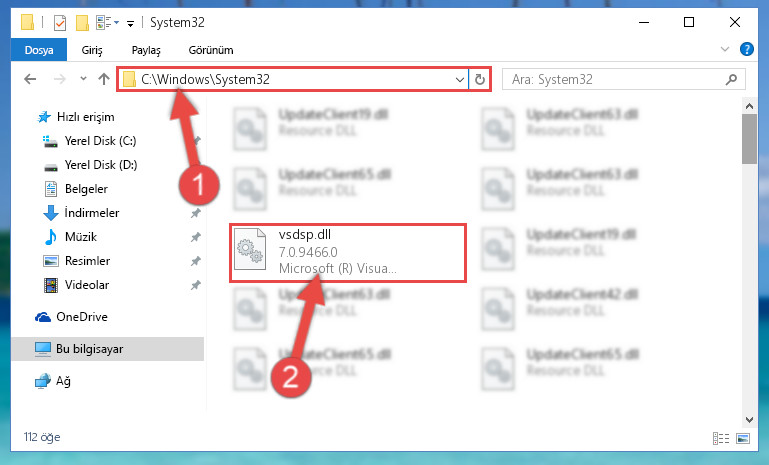Click the Ara: System32 search field
769x465 pixels.
614,79
